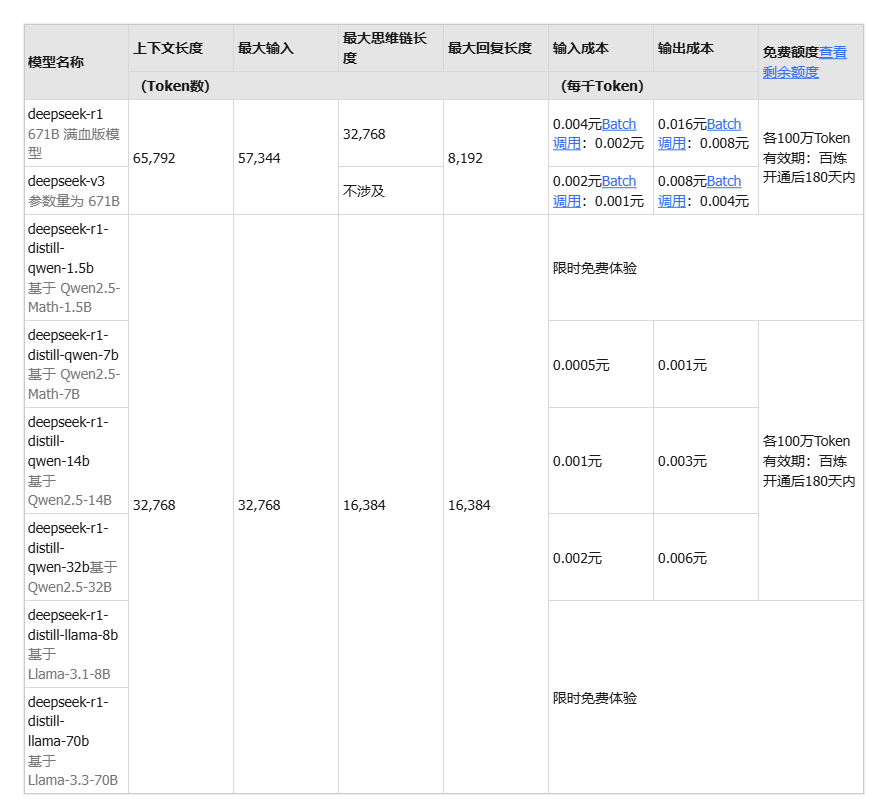Click the deepseek-r1 671B model name cell

coord(76,134)
